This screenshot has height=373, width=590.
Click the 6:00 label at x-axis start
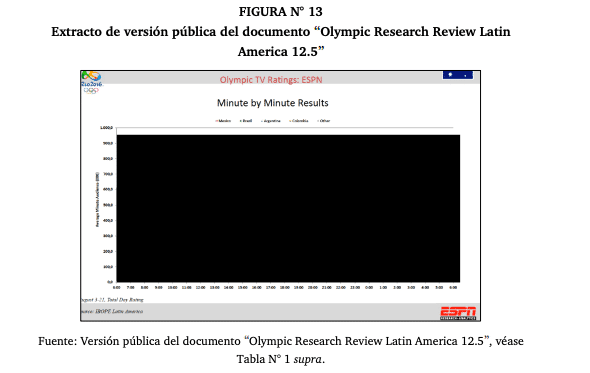click(117, 288)
